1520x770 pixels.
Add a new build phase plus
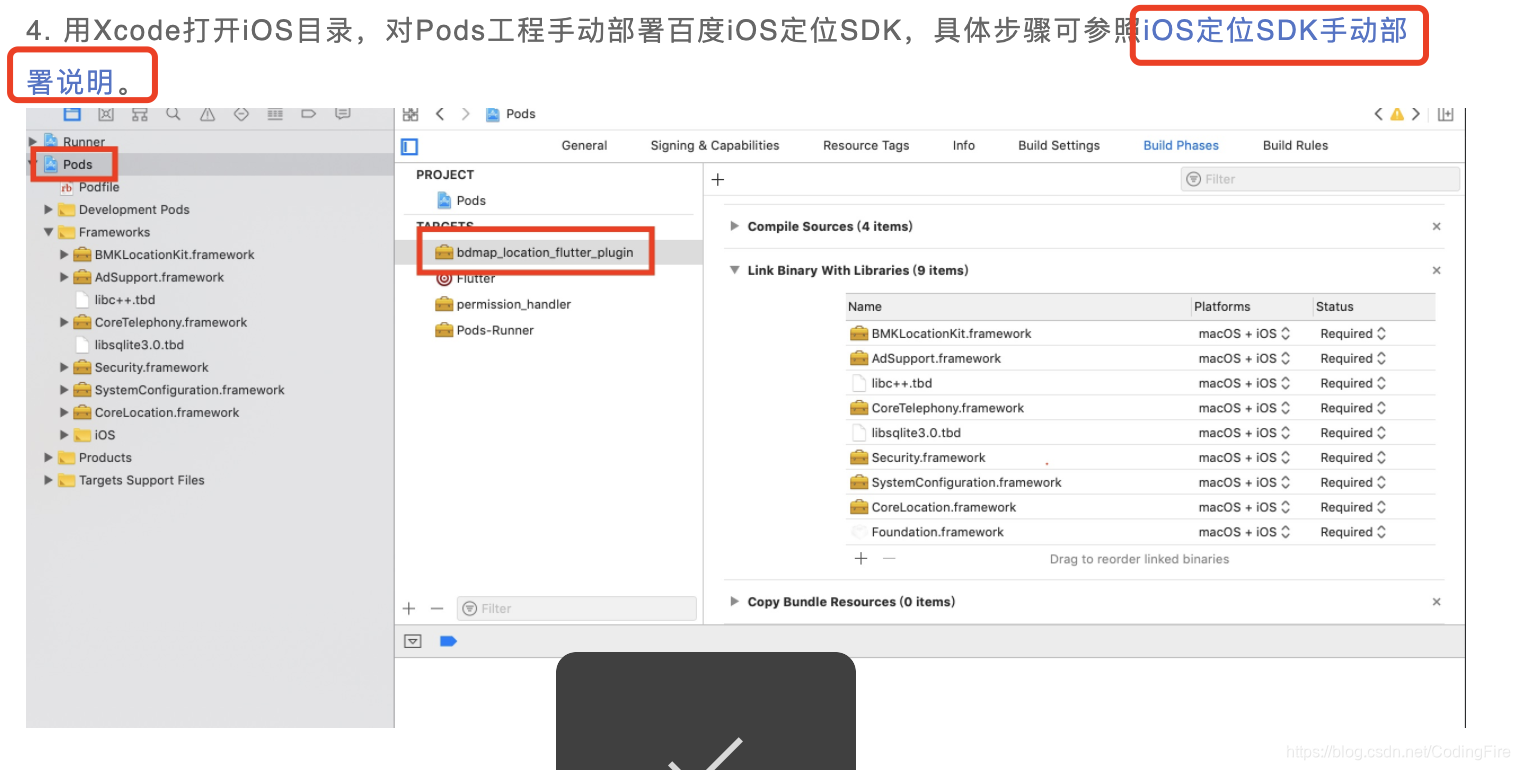[717, 180]
